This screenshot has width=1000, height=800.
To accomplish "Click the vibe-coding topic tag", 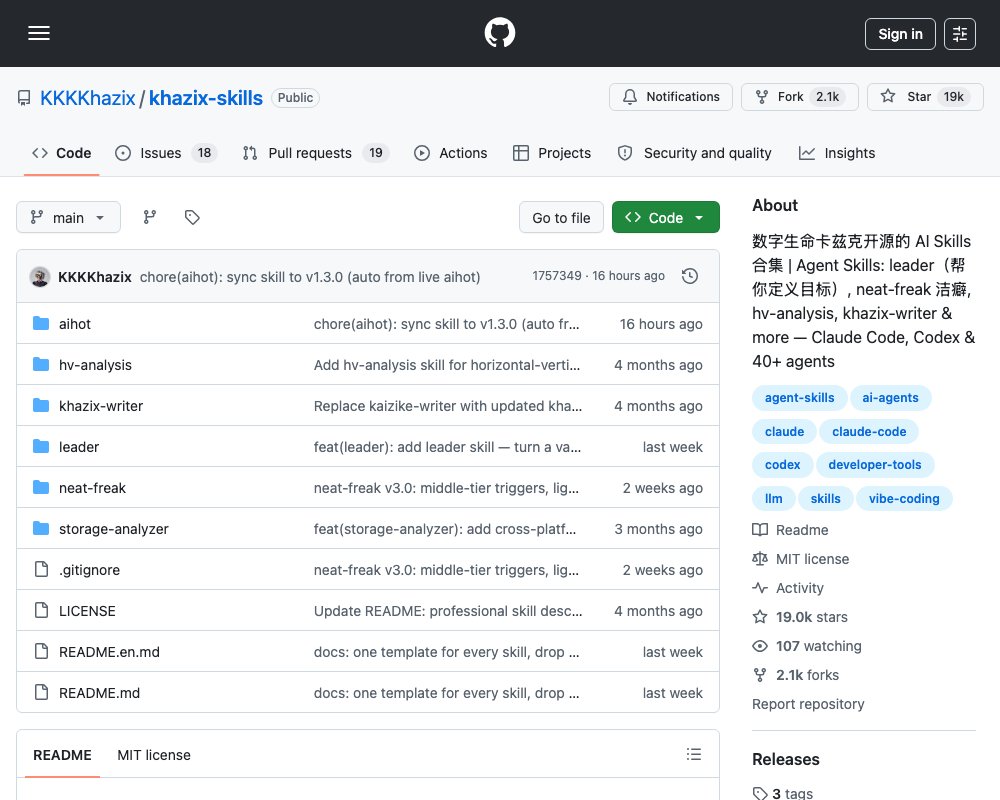I will coord(904,499).
